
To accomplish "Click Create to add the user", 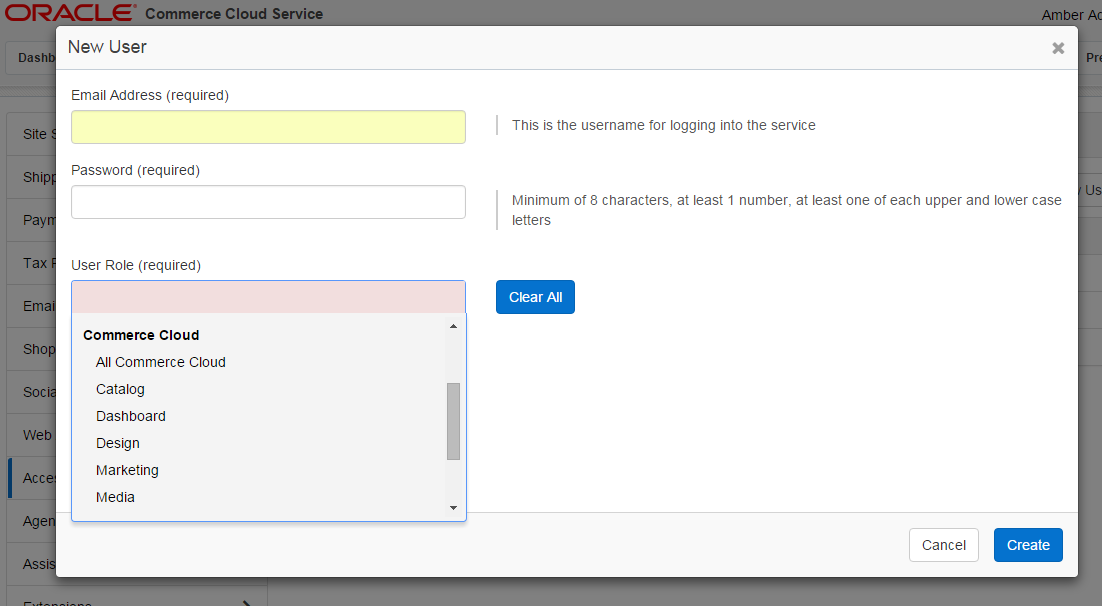I will (1028, 545).
